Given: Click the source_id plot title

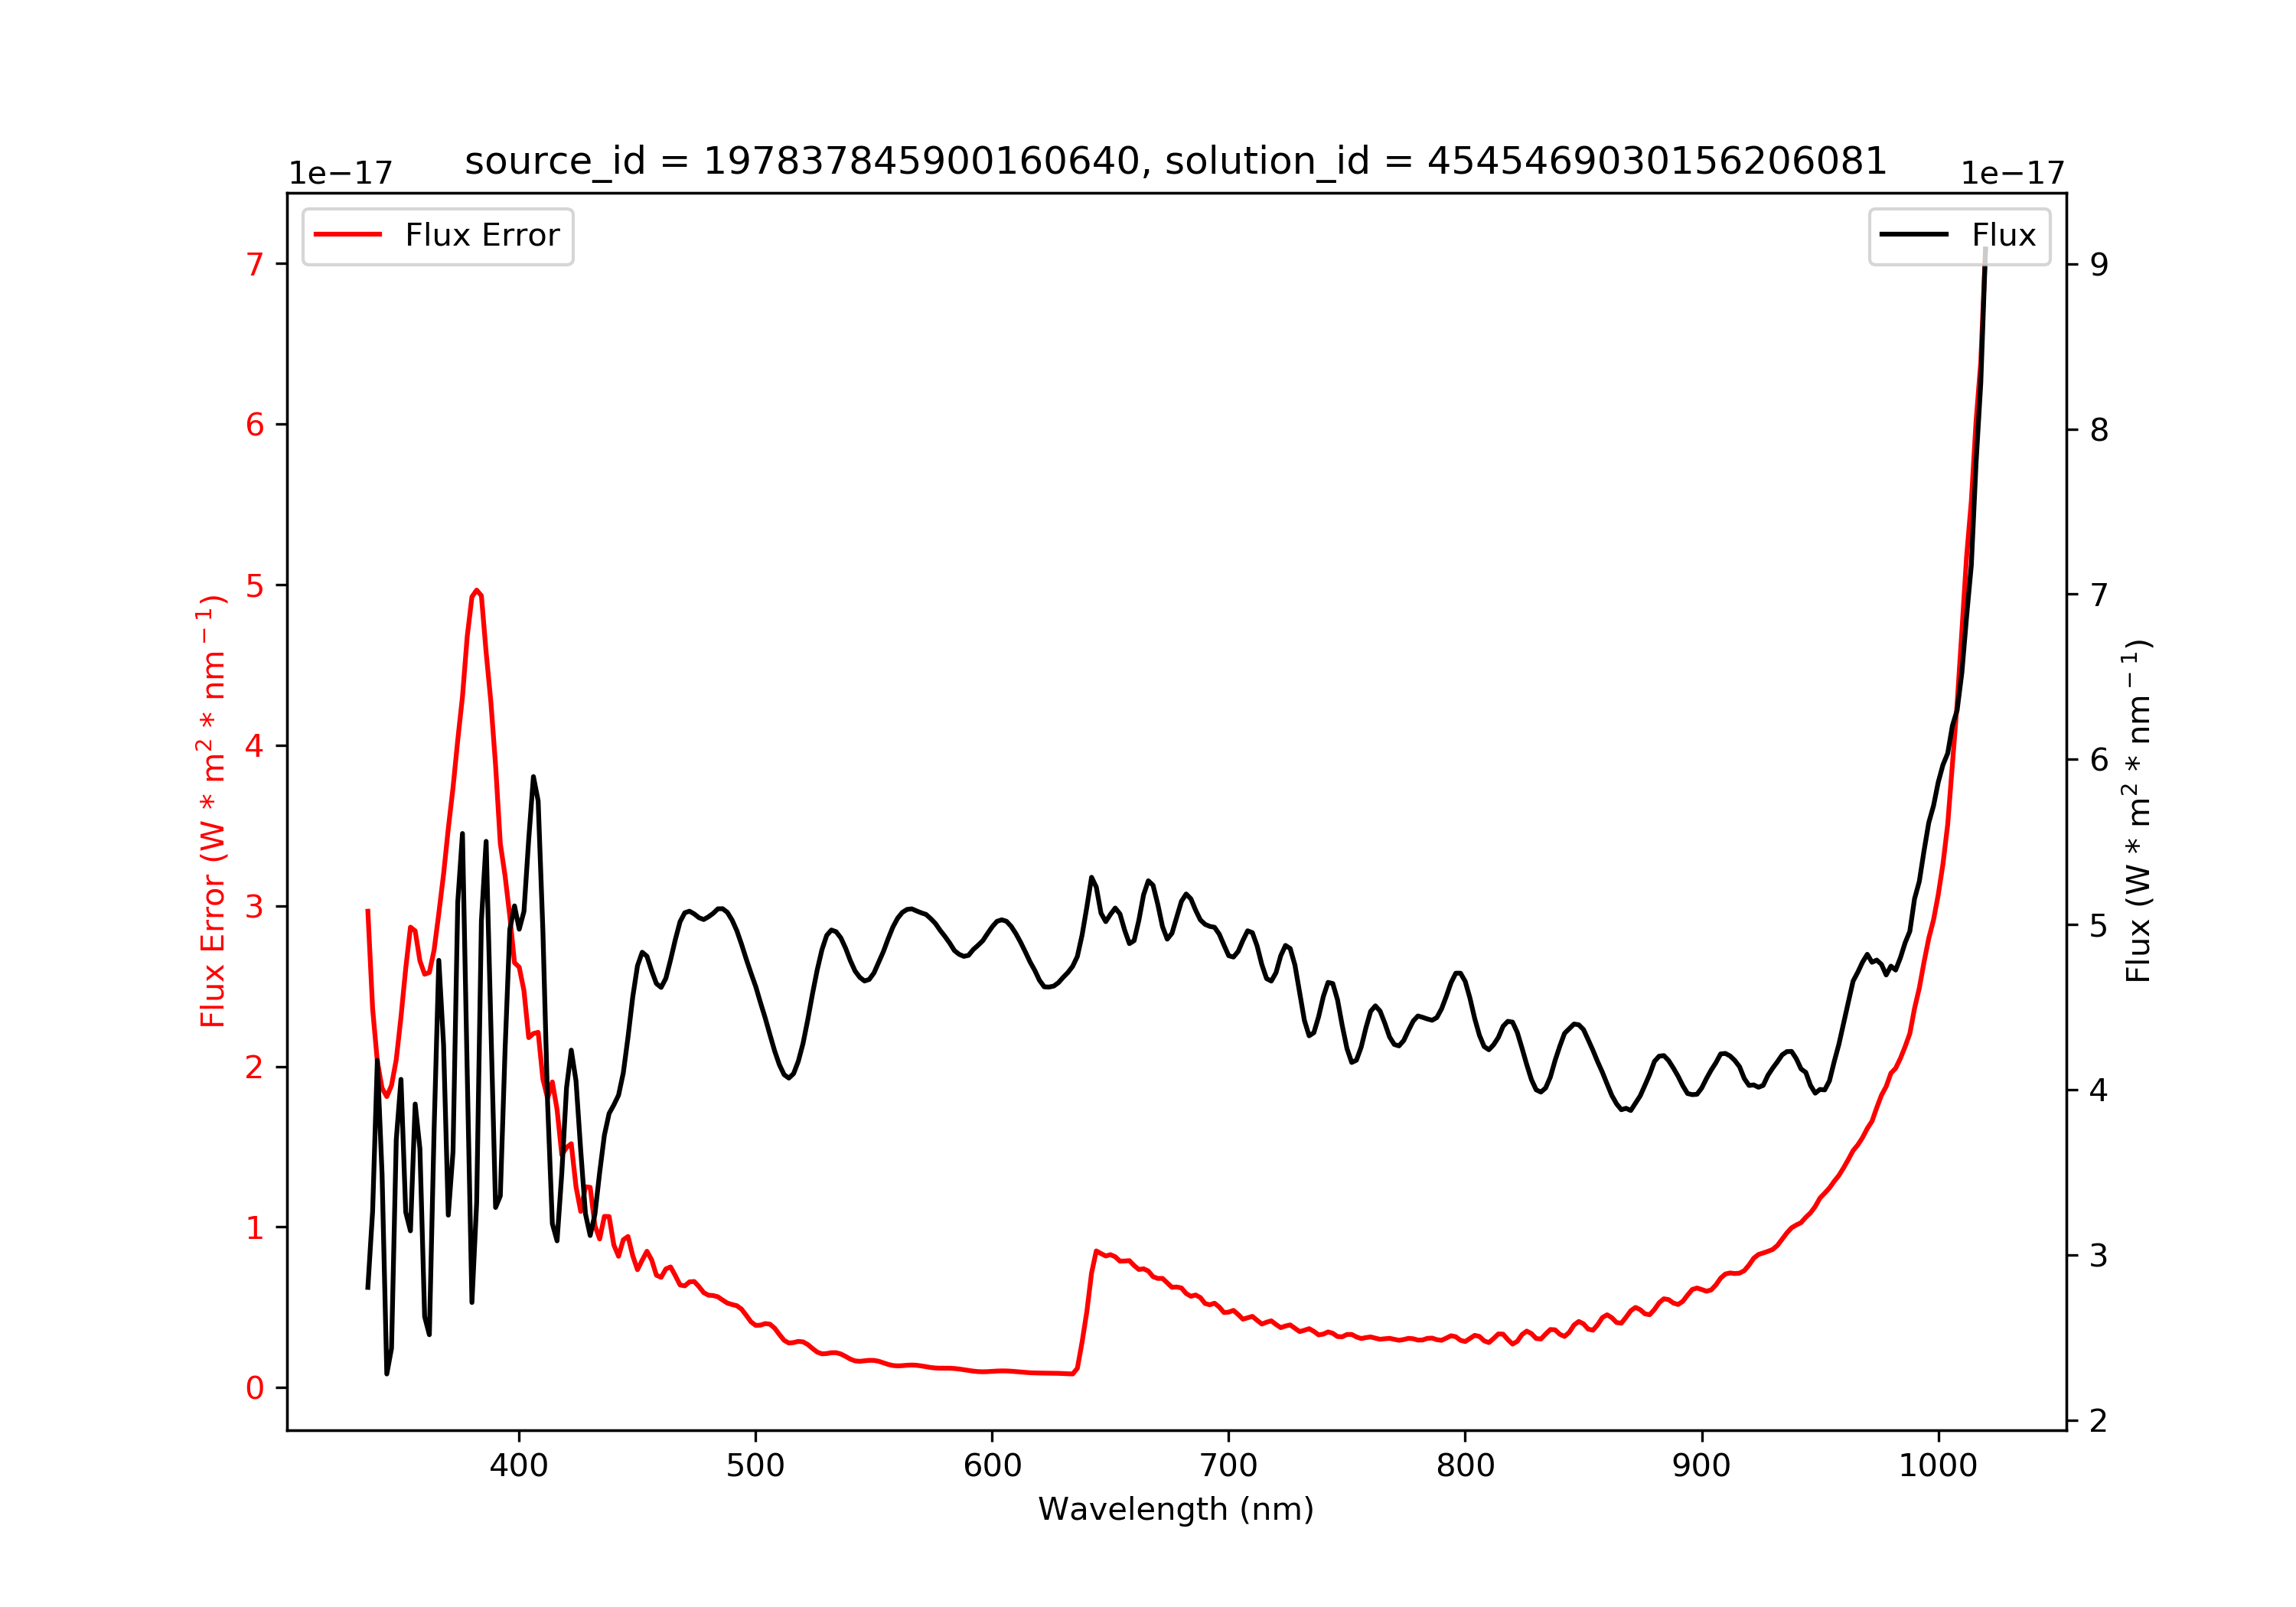Looking at the screenshot, I should [1175, 161].
